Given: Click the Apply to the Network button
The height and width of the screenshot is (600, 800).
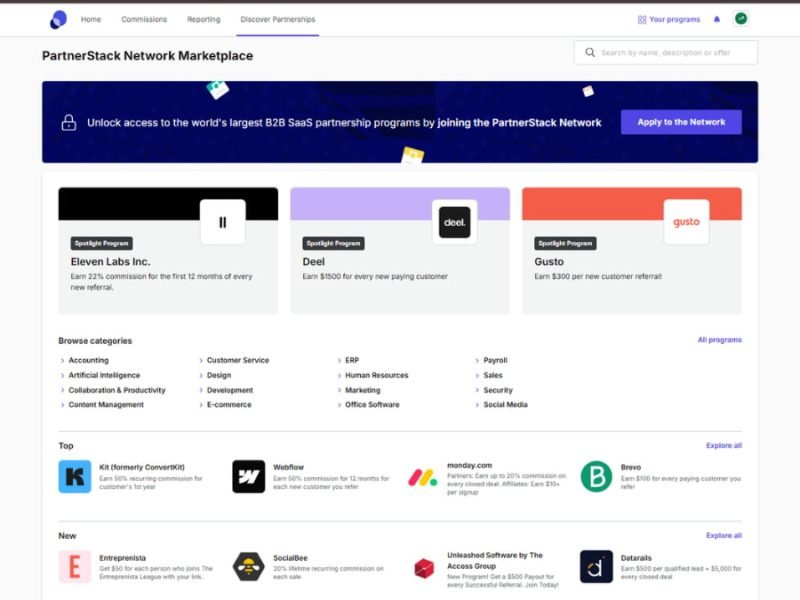Looking at the screenshot, I should click(x=681, y=122).
